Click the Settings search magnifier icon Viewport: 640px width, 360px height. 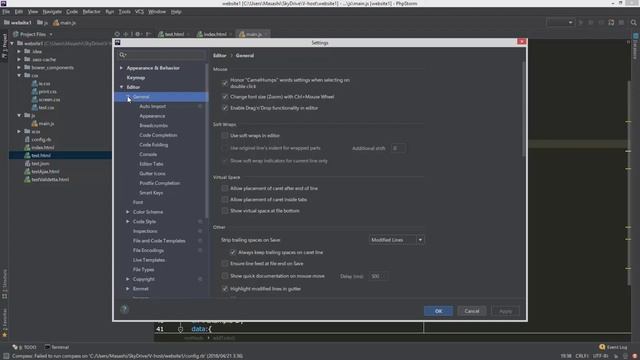[x=122, y=55]
